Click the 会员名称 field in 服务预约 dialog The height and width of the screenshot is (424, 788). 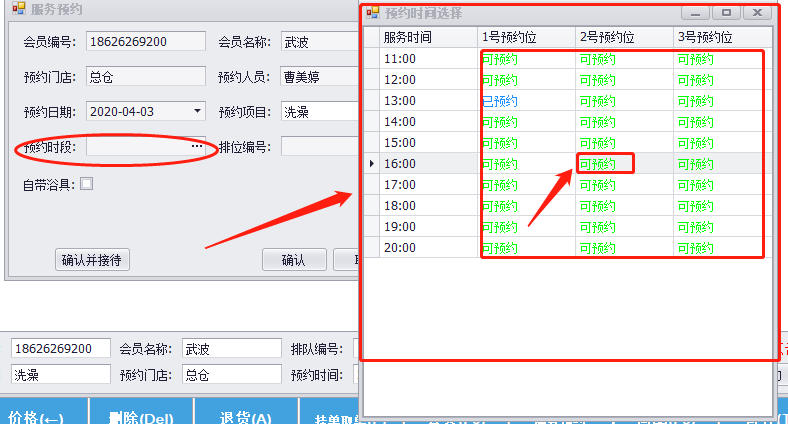click(320, 41)
